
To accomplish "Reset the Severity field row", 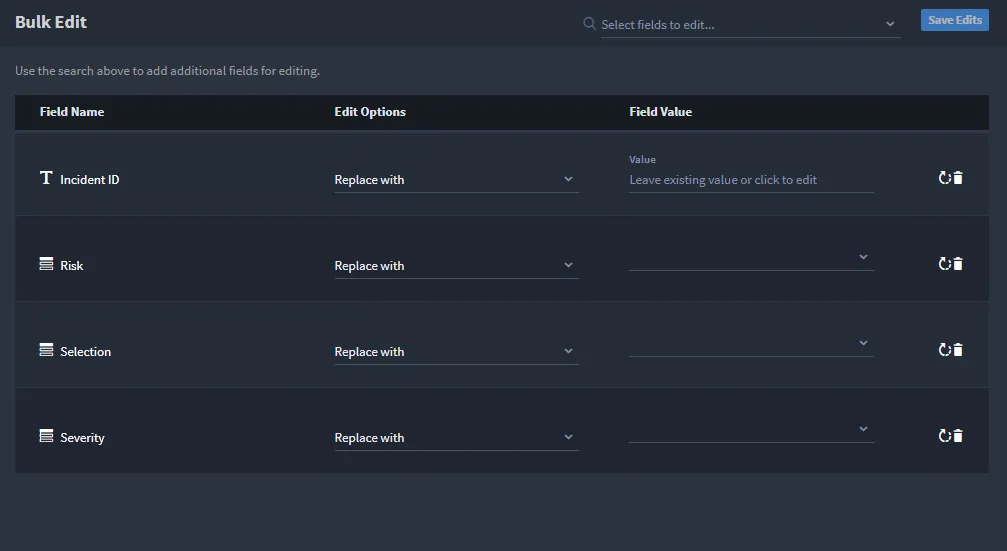I will click(944, 436).
